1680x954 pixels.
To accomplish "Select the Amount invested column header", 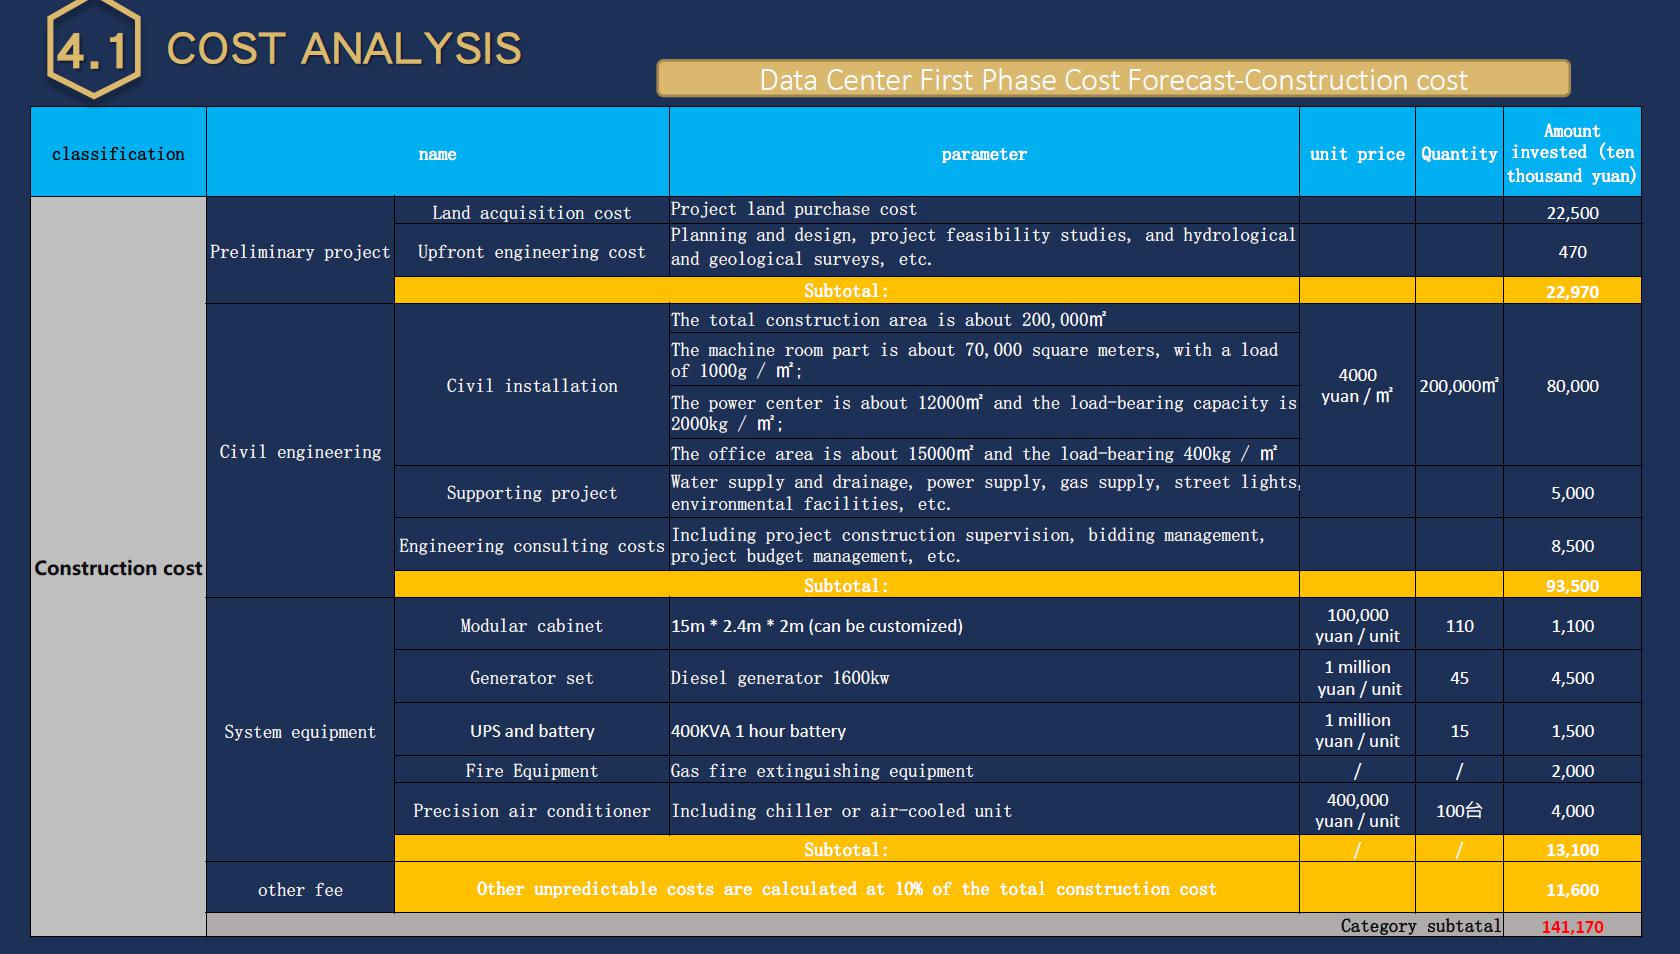I will tap(1571, 153).
